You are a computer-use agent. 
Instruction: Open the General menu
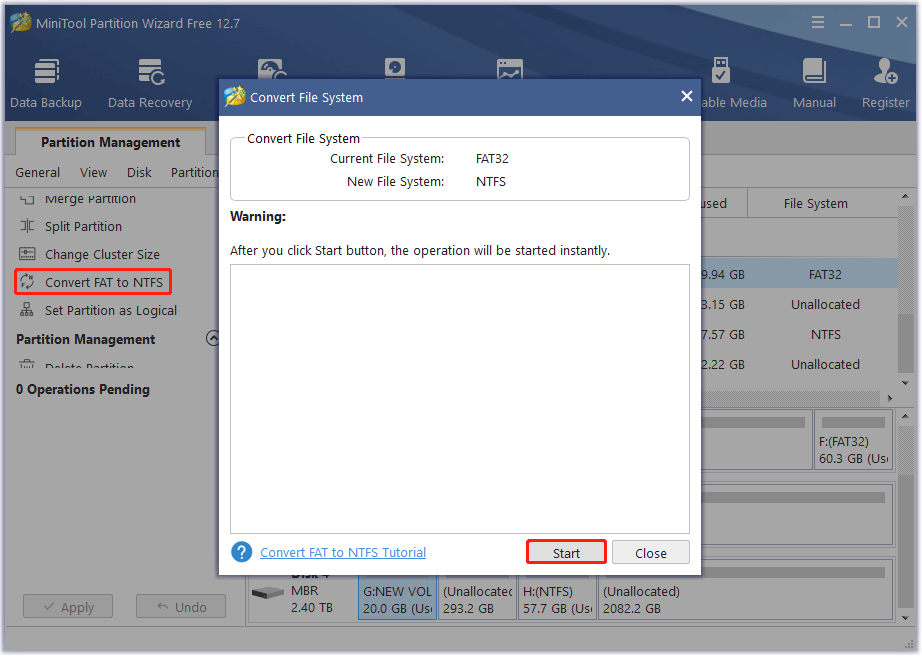pyautogui.click(x=38, y=172)
